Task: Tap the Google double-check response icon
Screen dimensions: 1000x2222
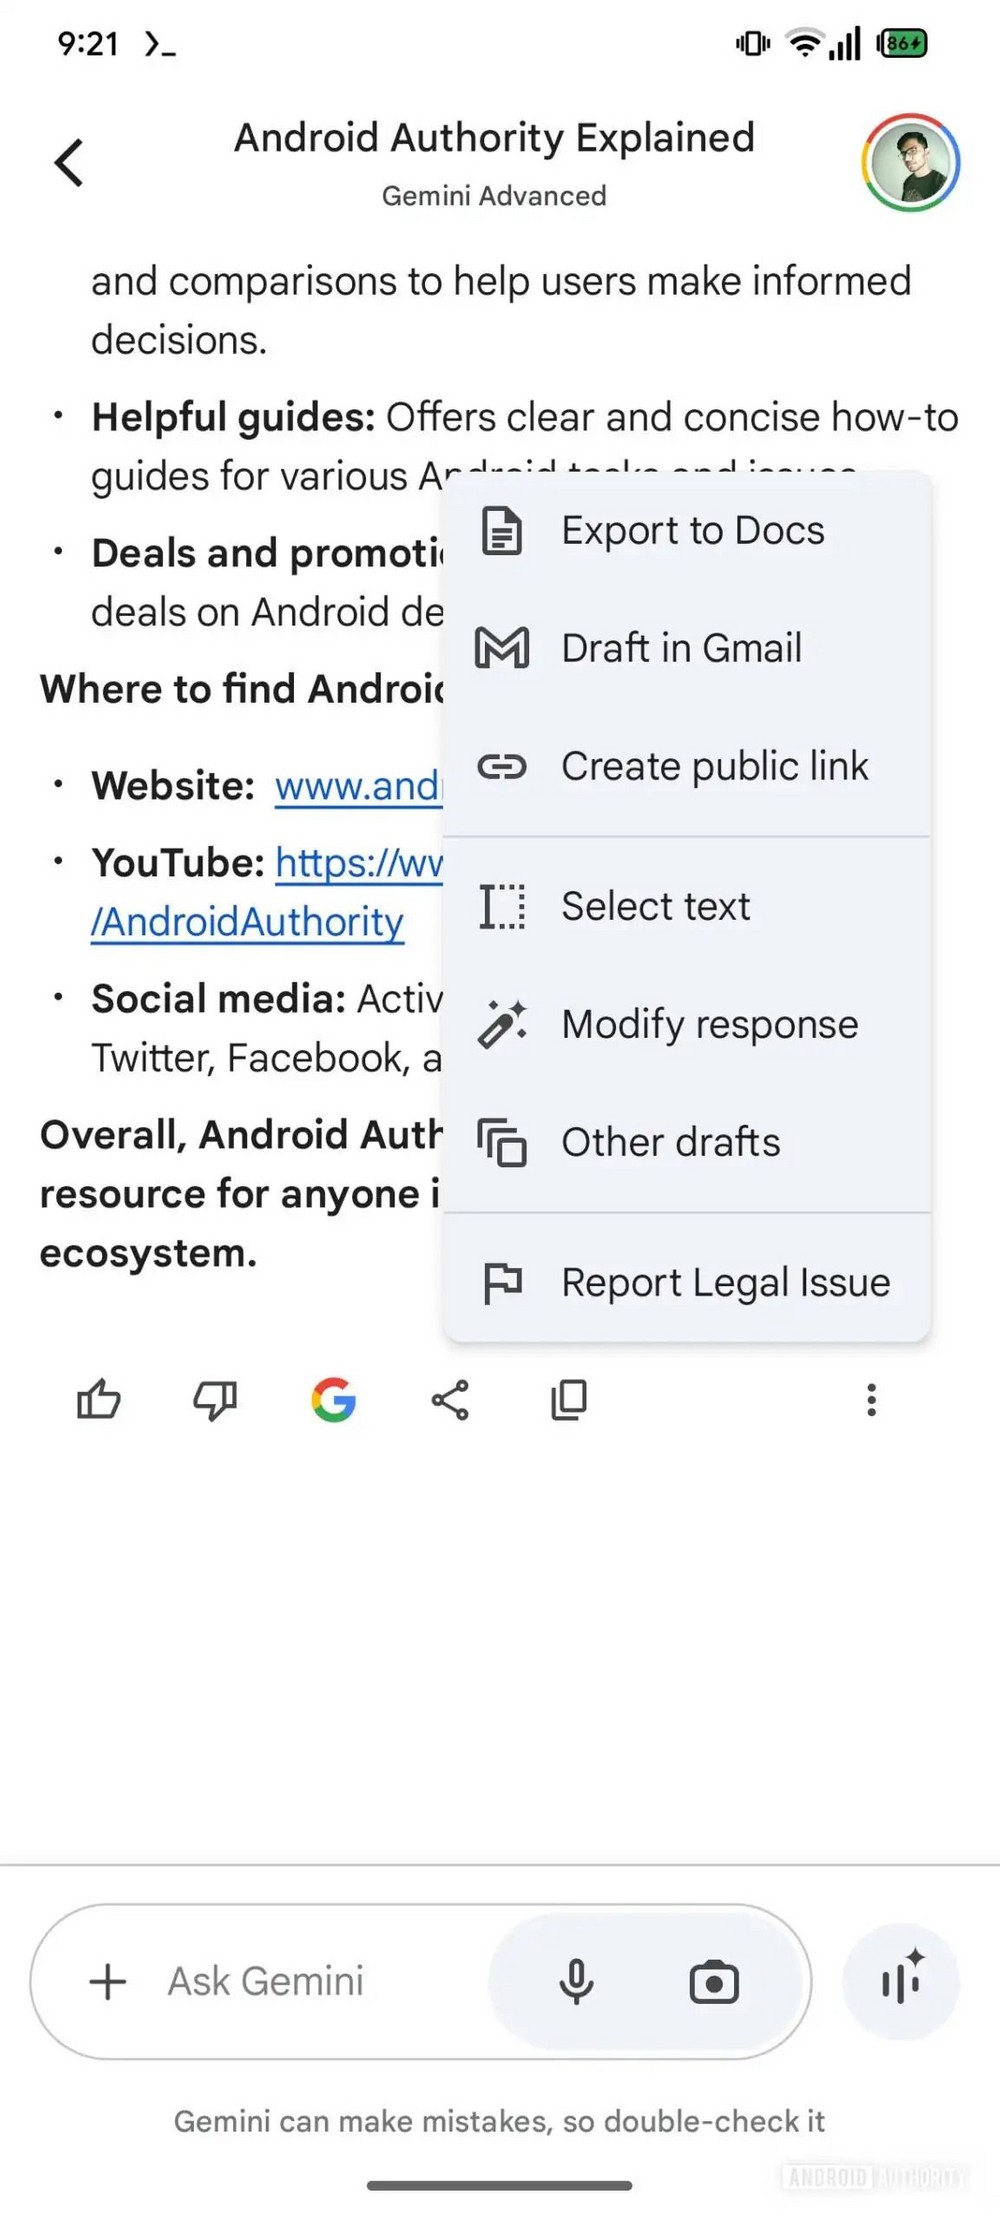Action: 333,1400
